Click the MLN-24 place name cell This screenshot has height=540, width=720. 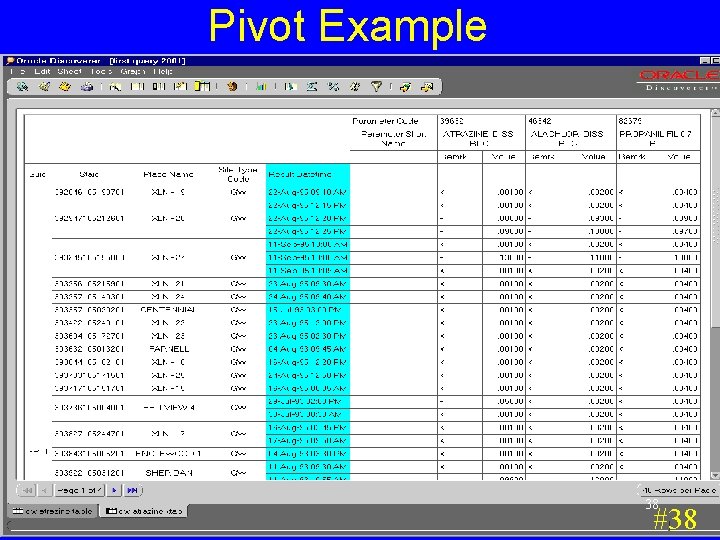click(168, 297)
